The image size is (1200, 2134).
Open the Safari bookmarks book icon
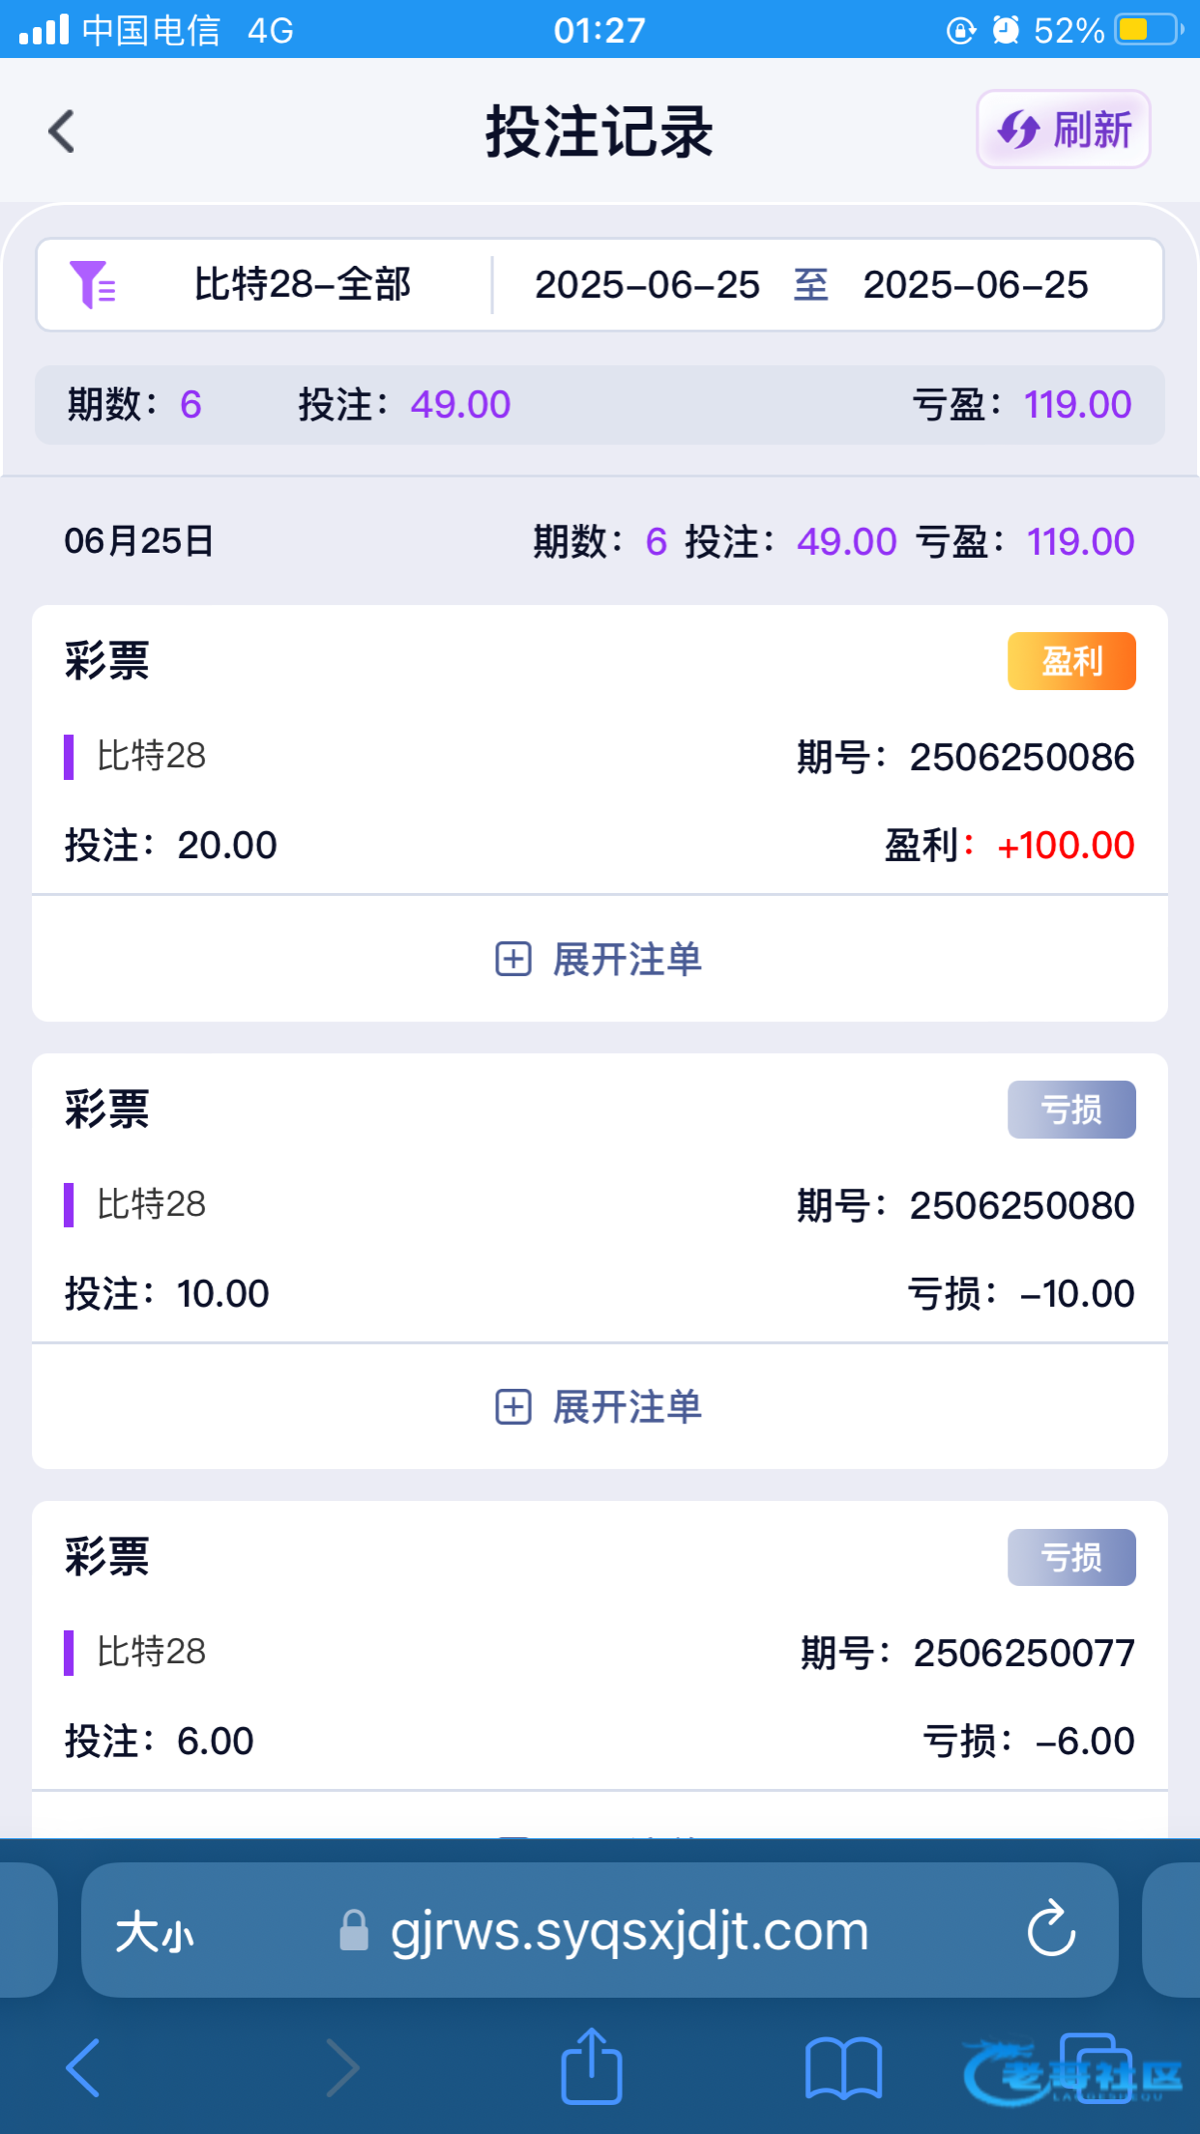point(843,2067)
